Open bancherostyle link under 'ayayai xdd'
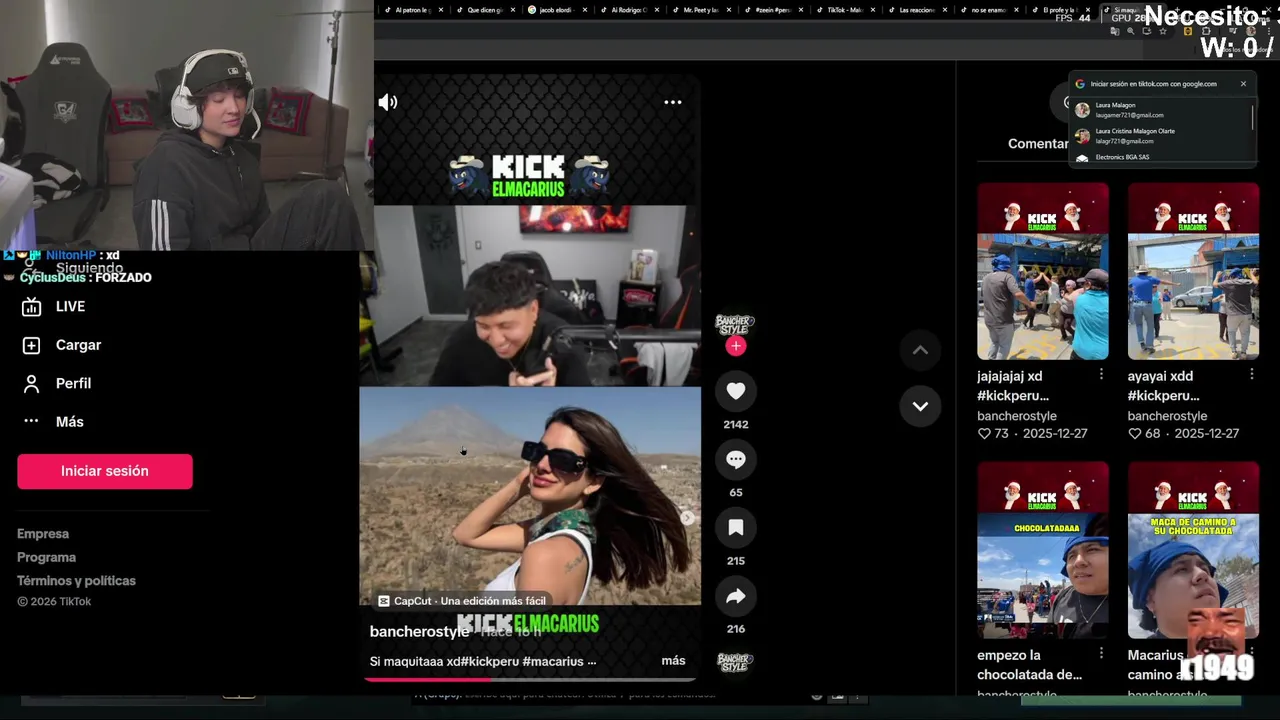 (x=1167, y=416)
